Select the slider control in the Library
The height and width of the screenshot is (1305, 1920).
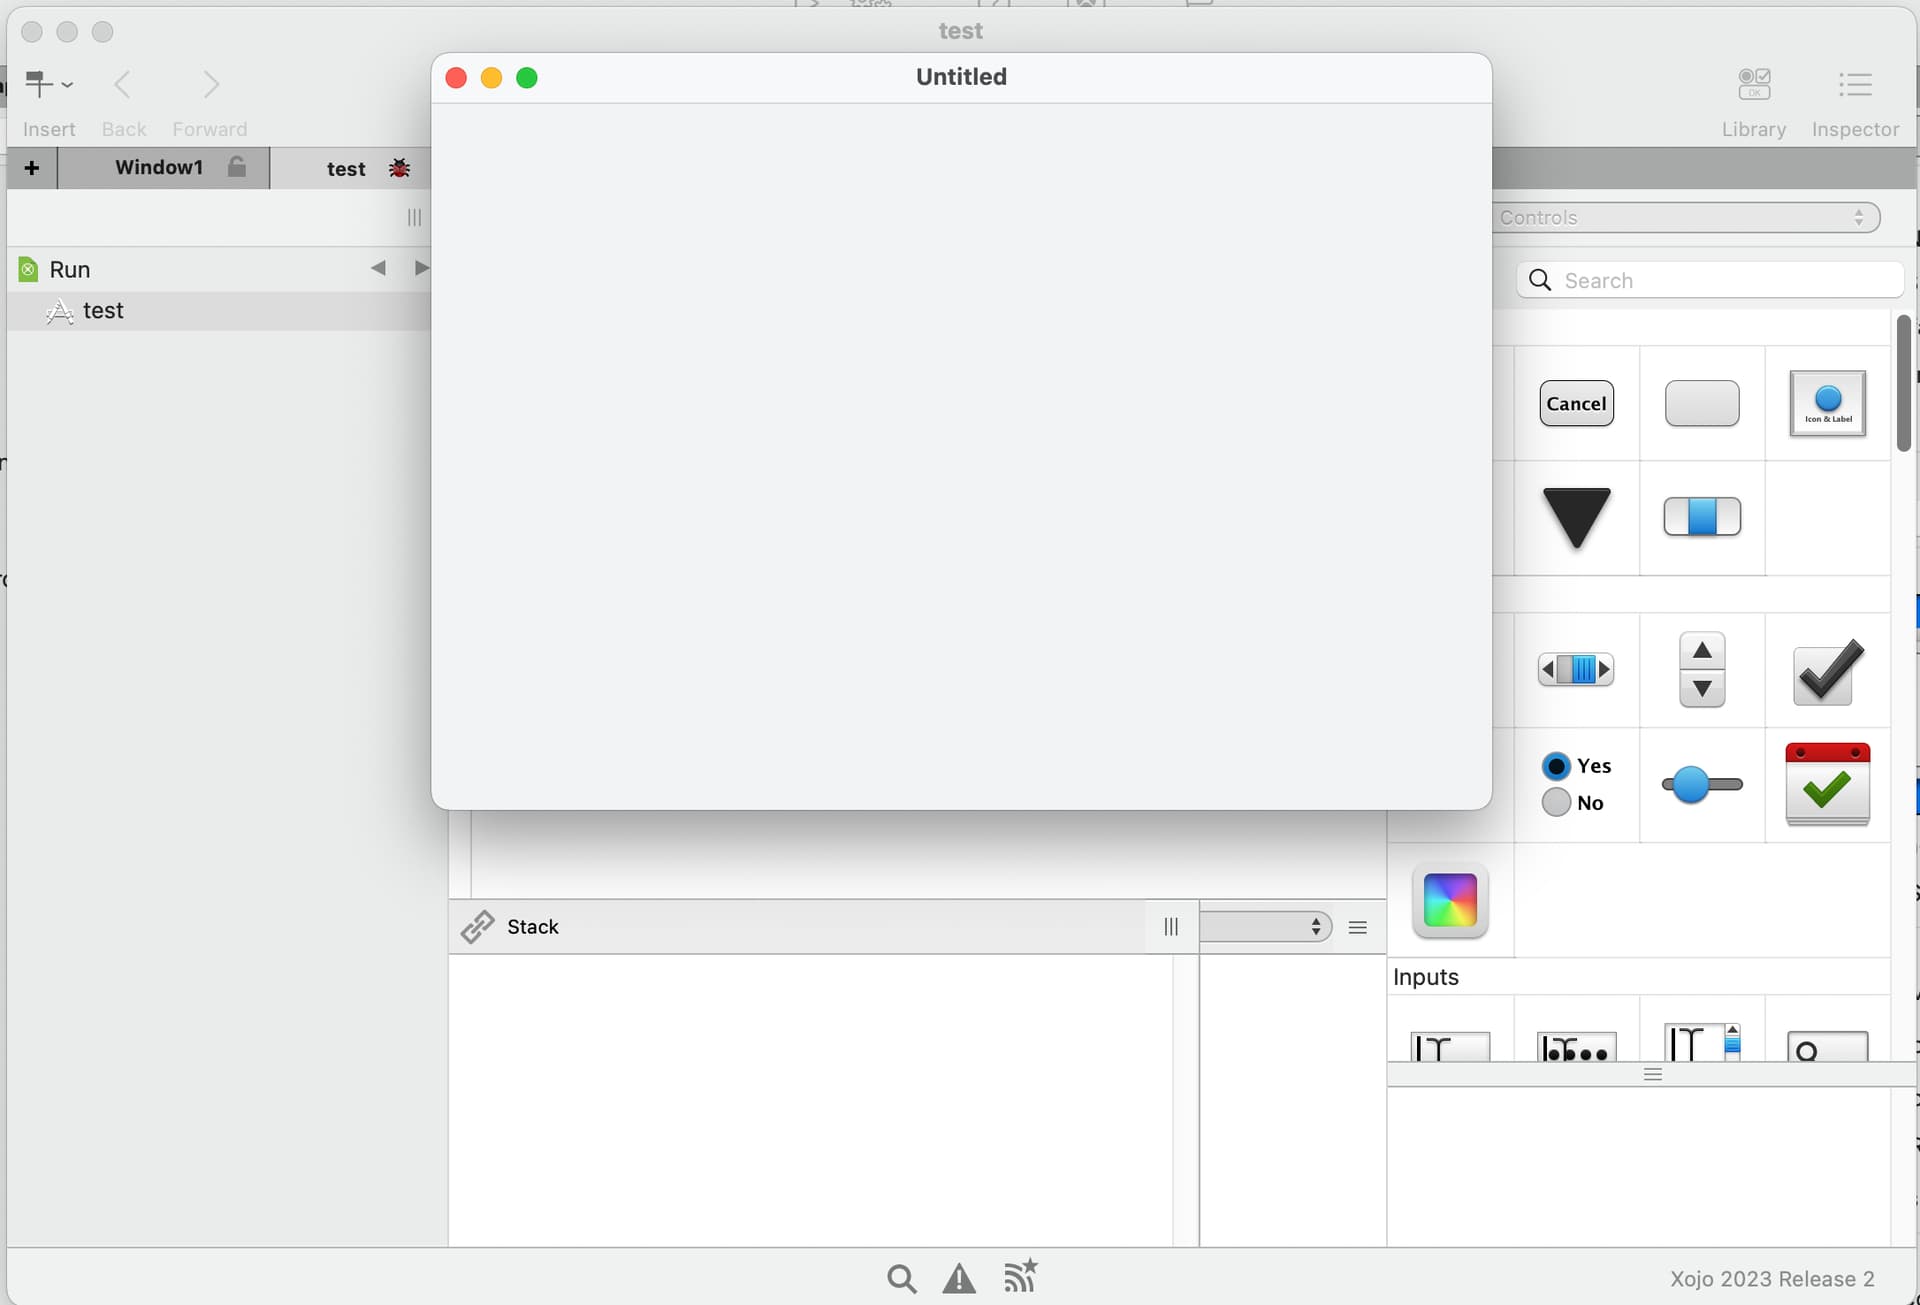1702,784
